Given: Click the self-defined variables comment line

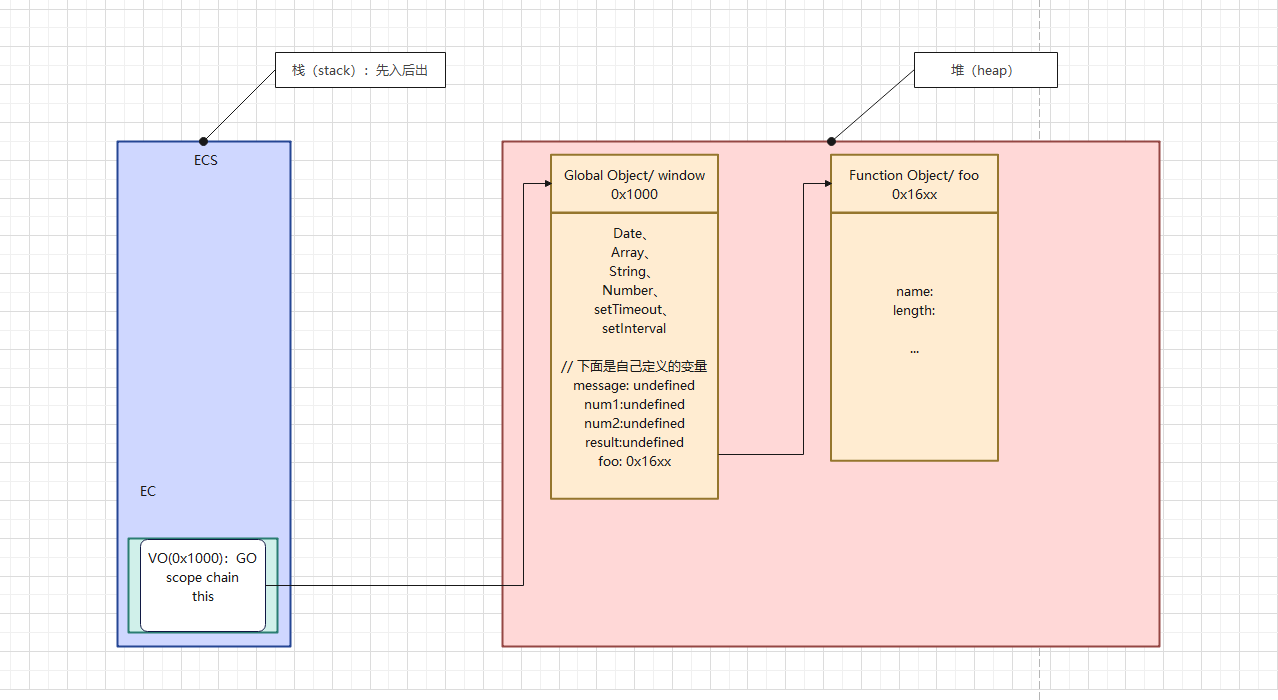Looking at the screenshot, I should (x=634, y=366).
